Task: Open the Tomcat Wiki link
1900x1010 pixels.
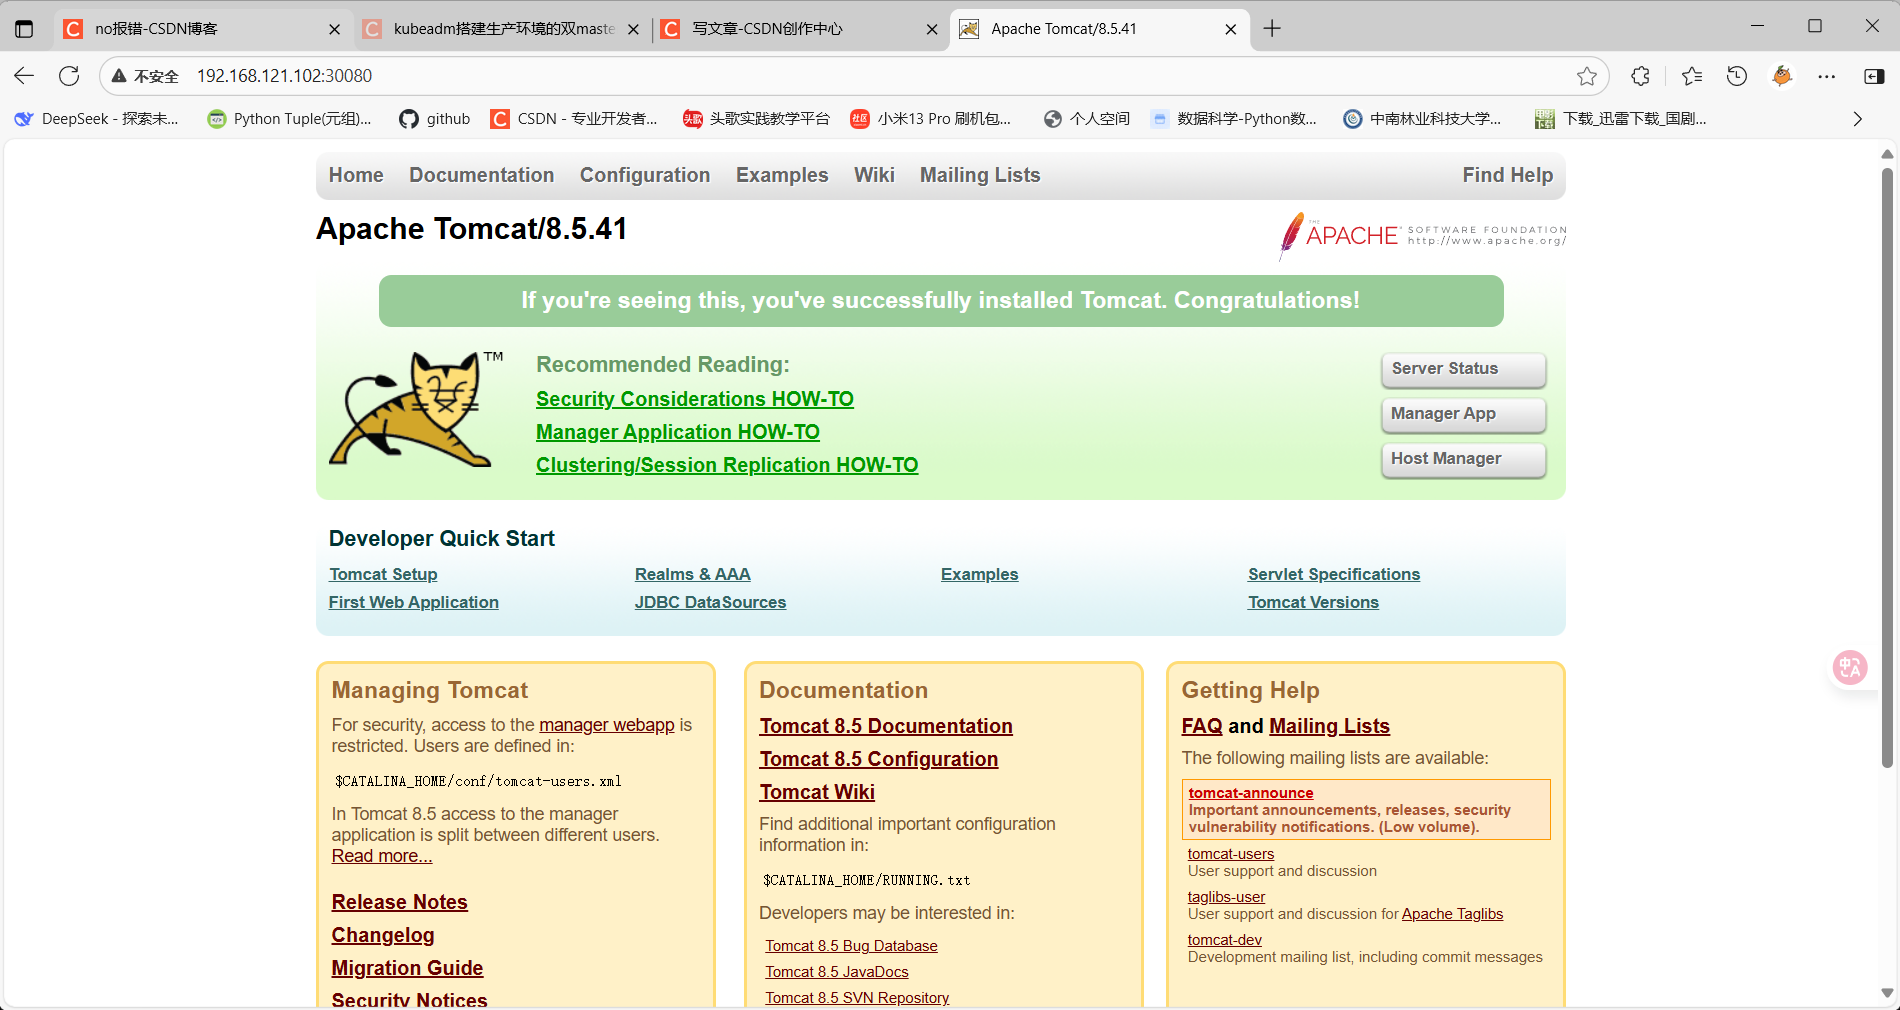Action: [x=817, y=792]
